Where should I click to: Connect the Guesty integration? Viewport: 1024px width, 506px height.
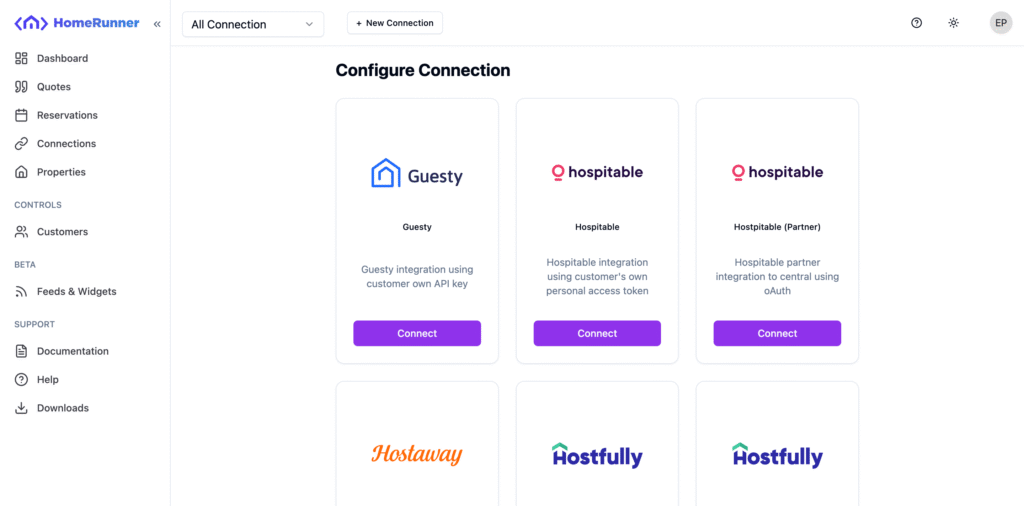point(417,333)
